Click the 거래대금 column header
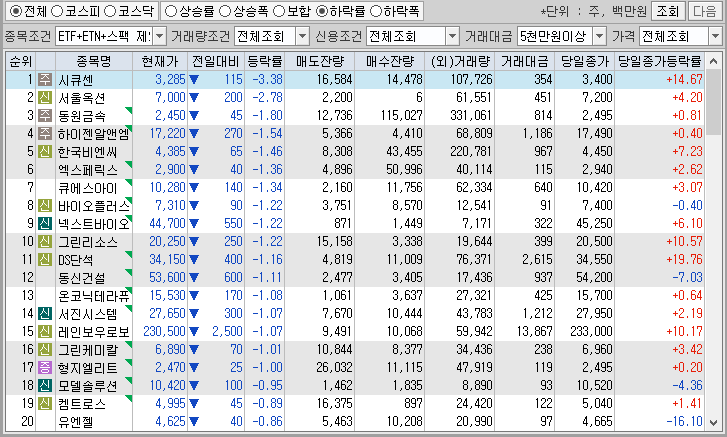727x437 pixels. tap(524, 61)
